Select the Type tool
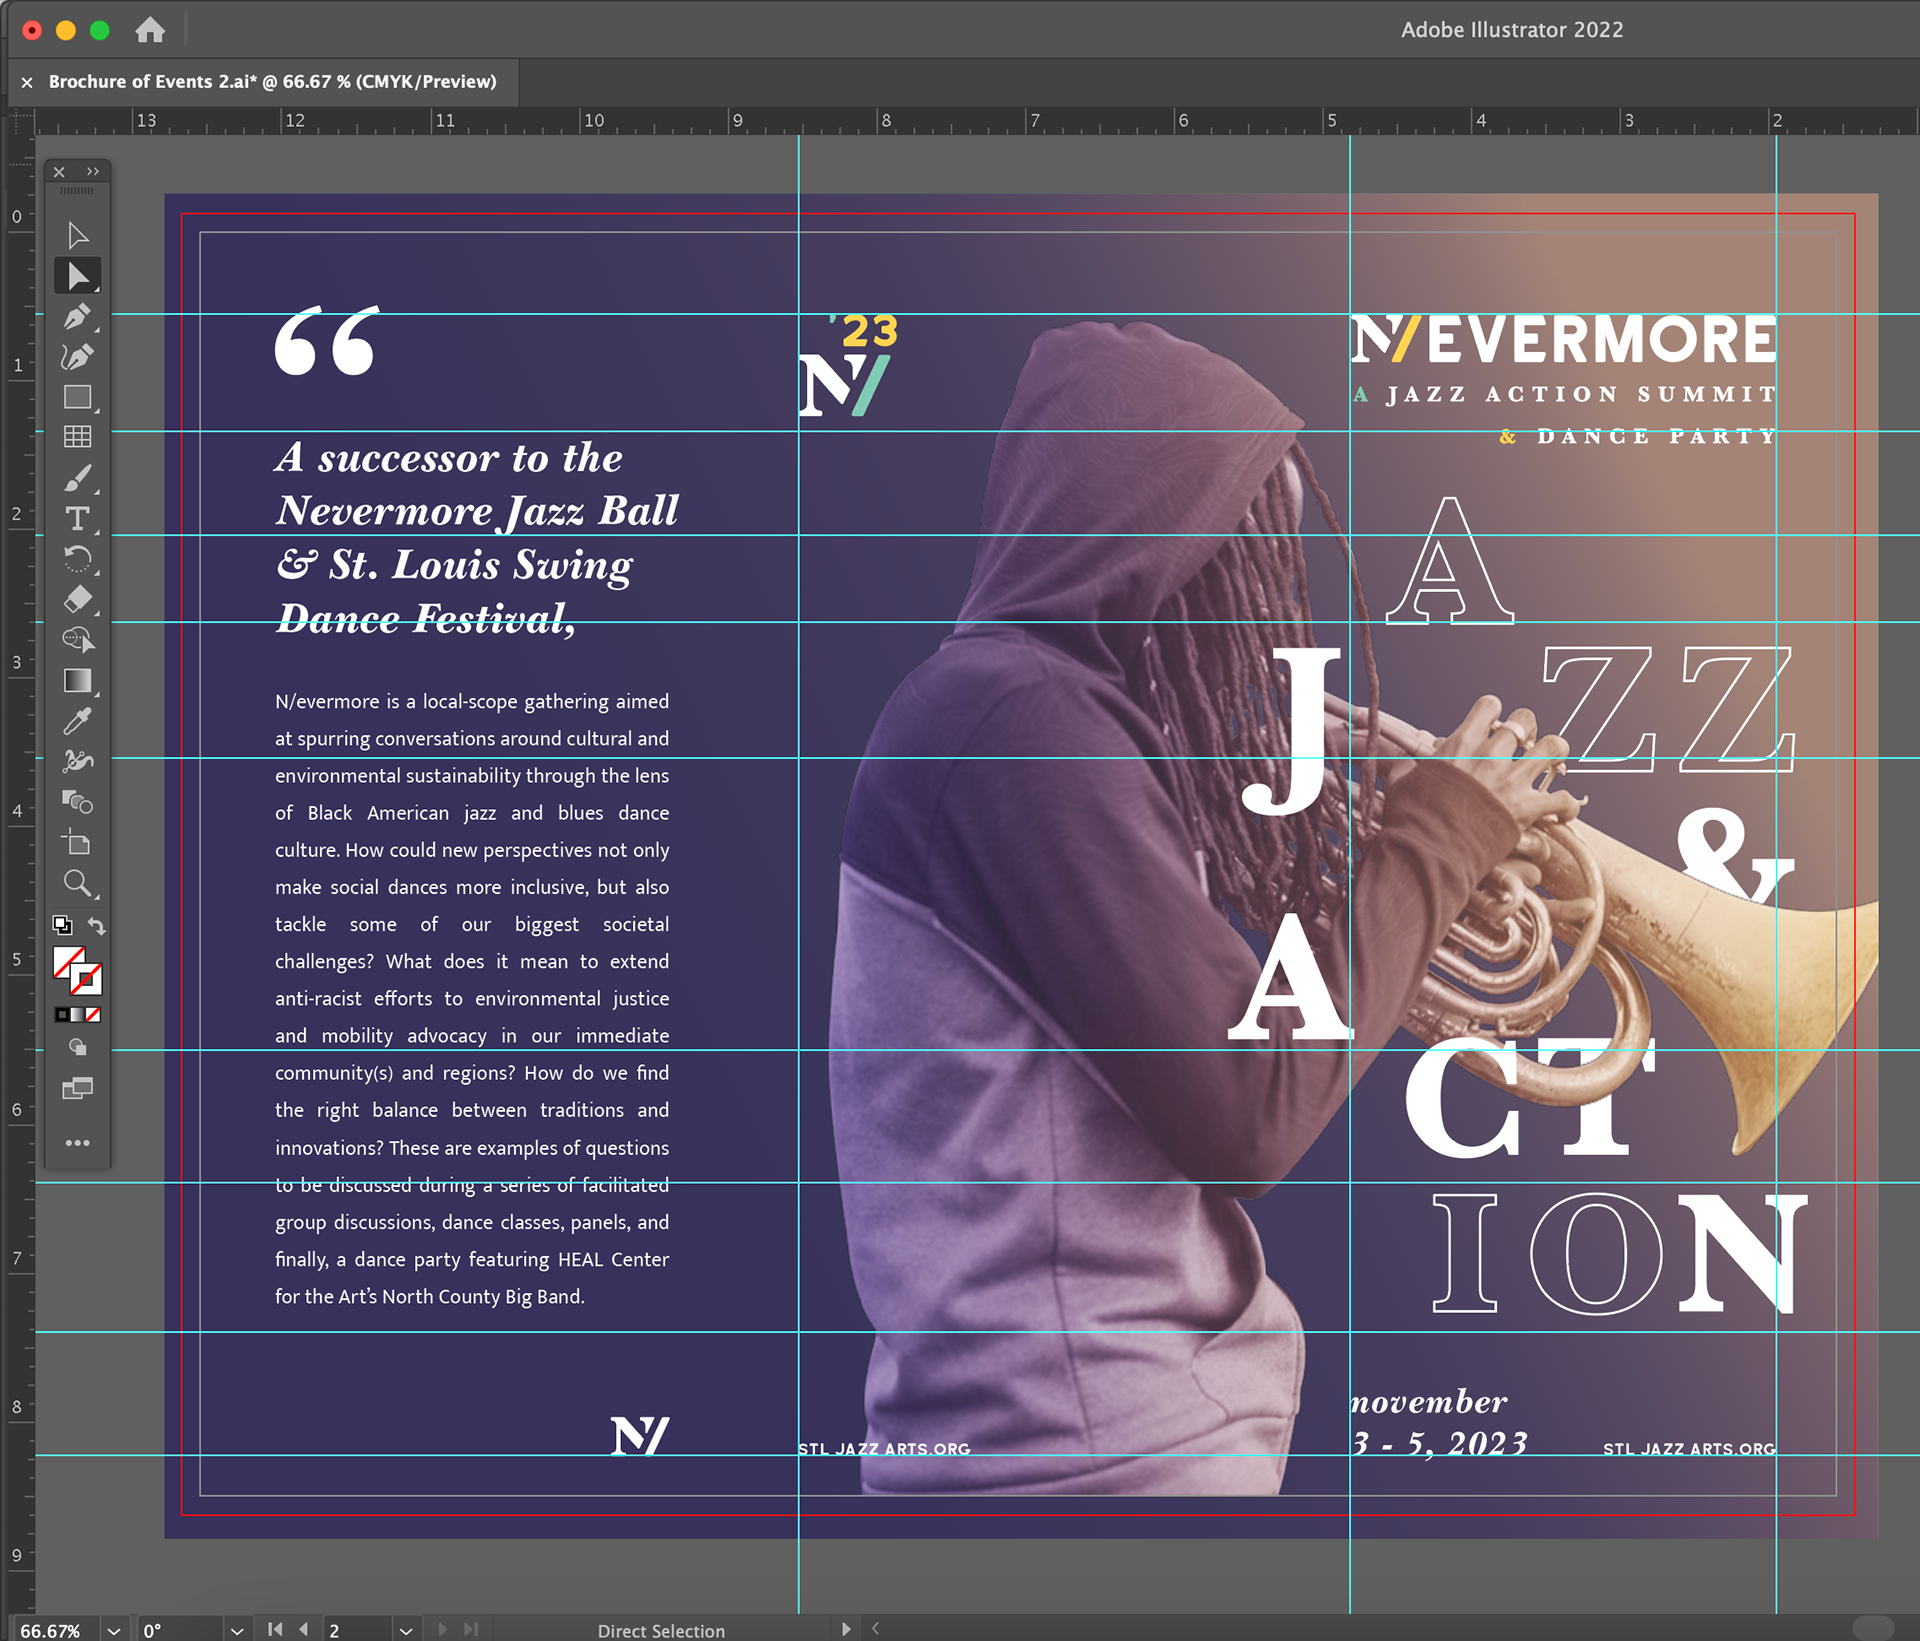 [77, 518]
